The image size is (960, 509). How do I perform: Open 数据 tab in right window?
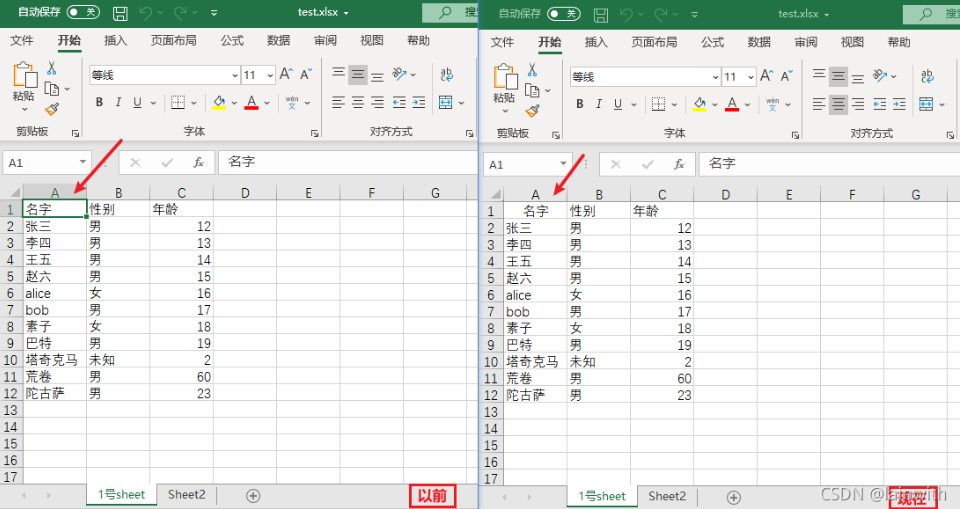click(x=759, y=42)
